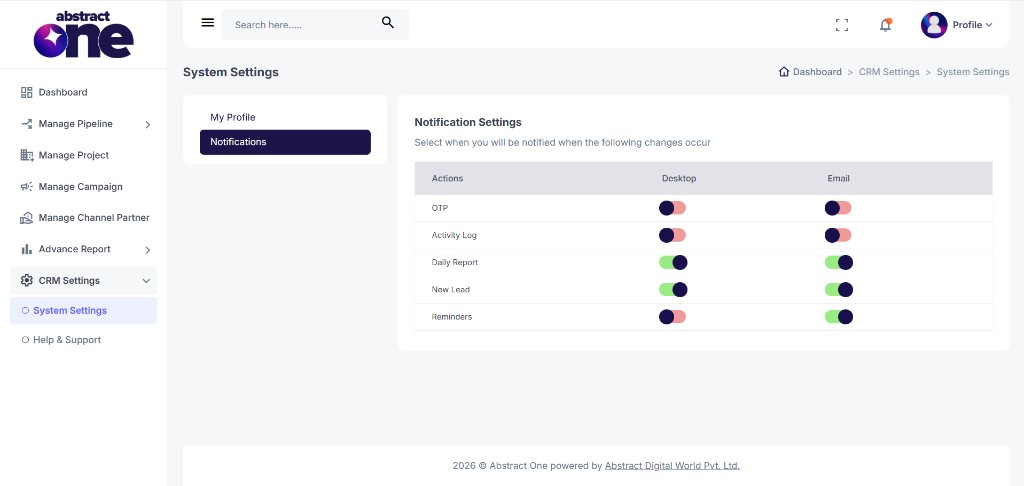The width and height of the screenshot is (1024, 486).
Task: Click the New Lead row label
Action: (x=451, y=289)
